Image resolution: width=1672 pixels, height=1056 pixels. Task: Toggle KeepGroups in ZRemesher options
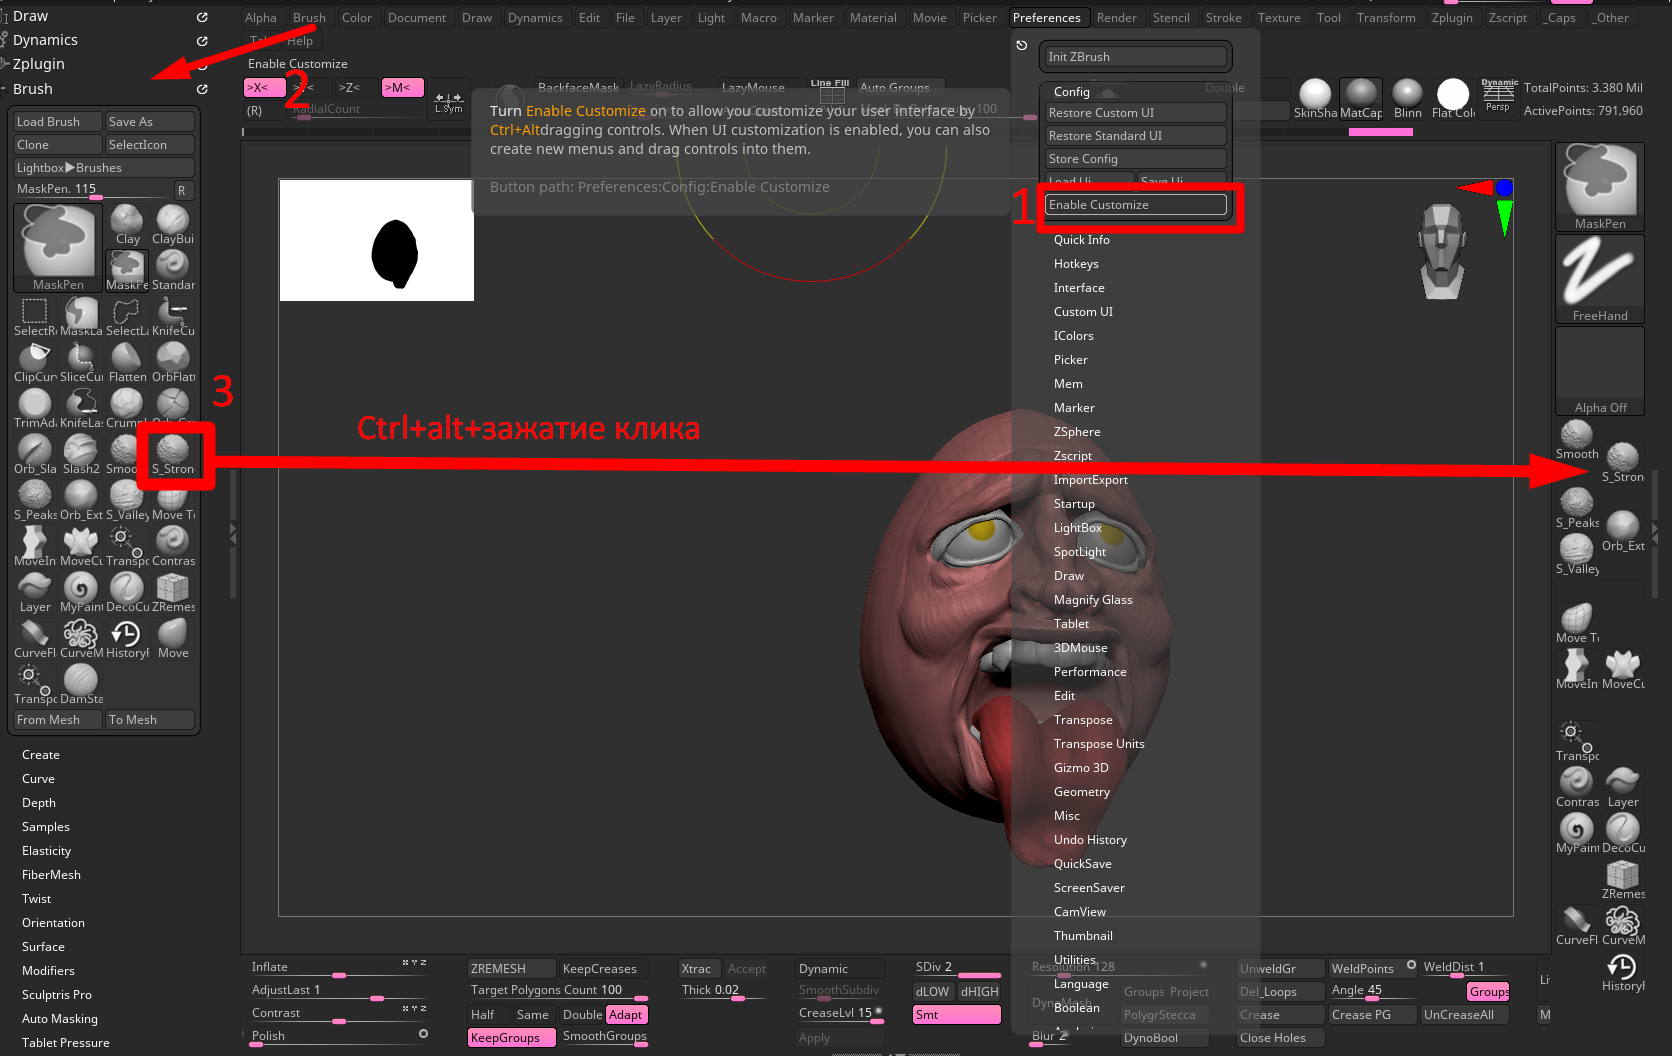511,1038
